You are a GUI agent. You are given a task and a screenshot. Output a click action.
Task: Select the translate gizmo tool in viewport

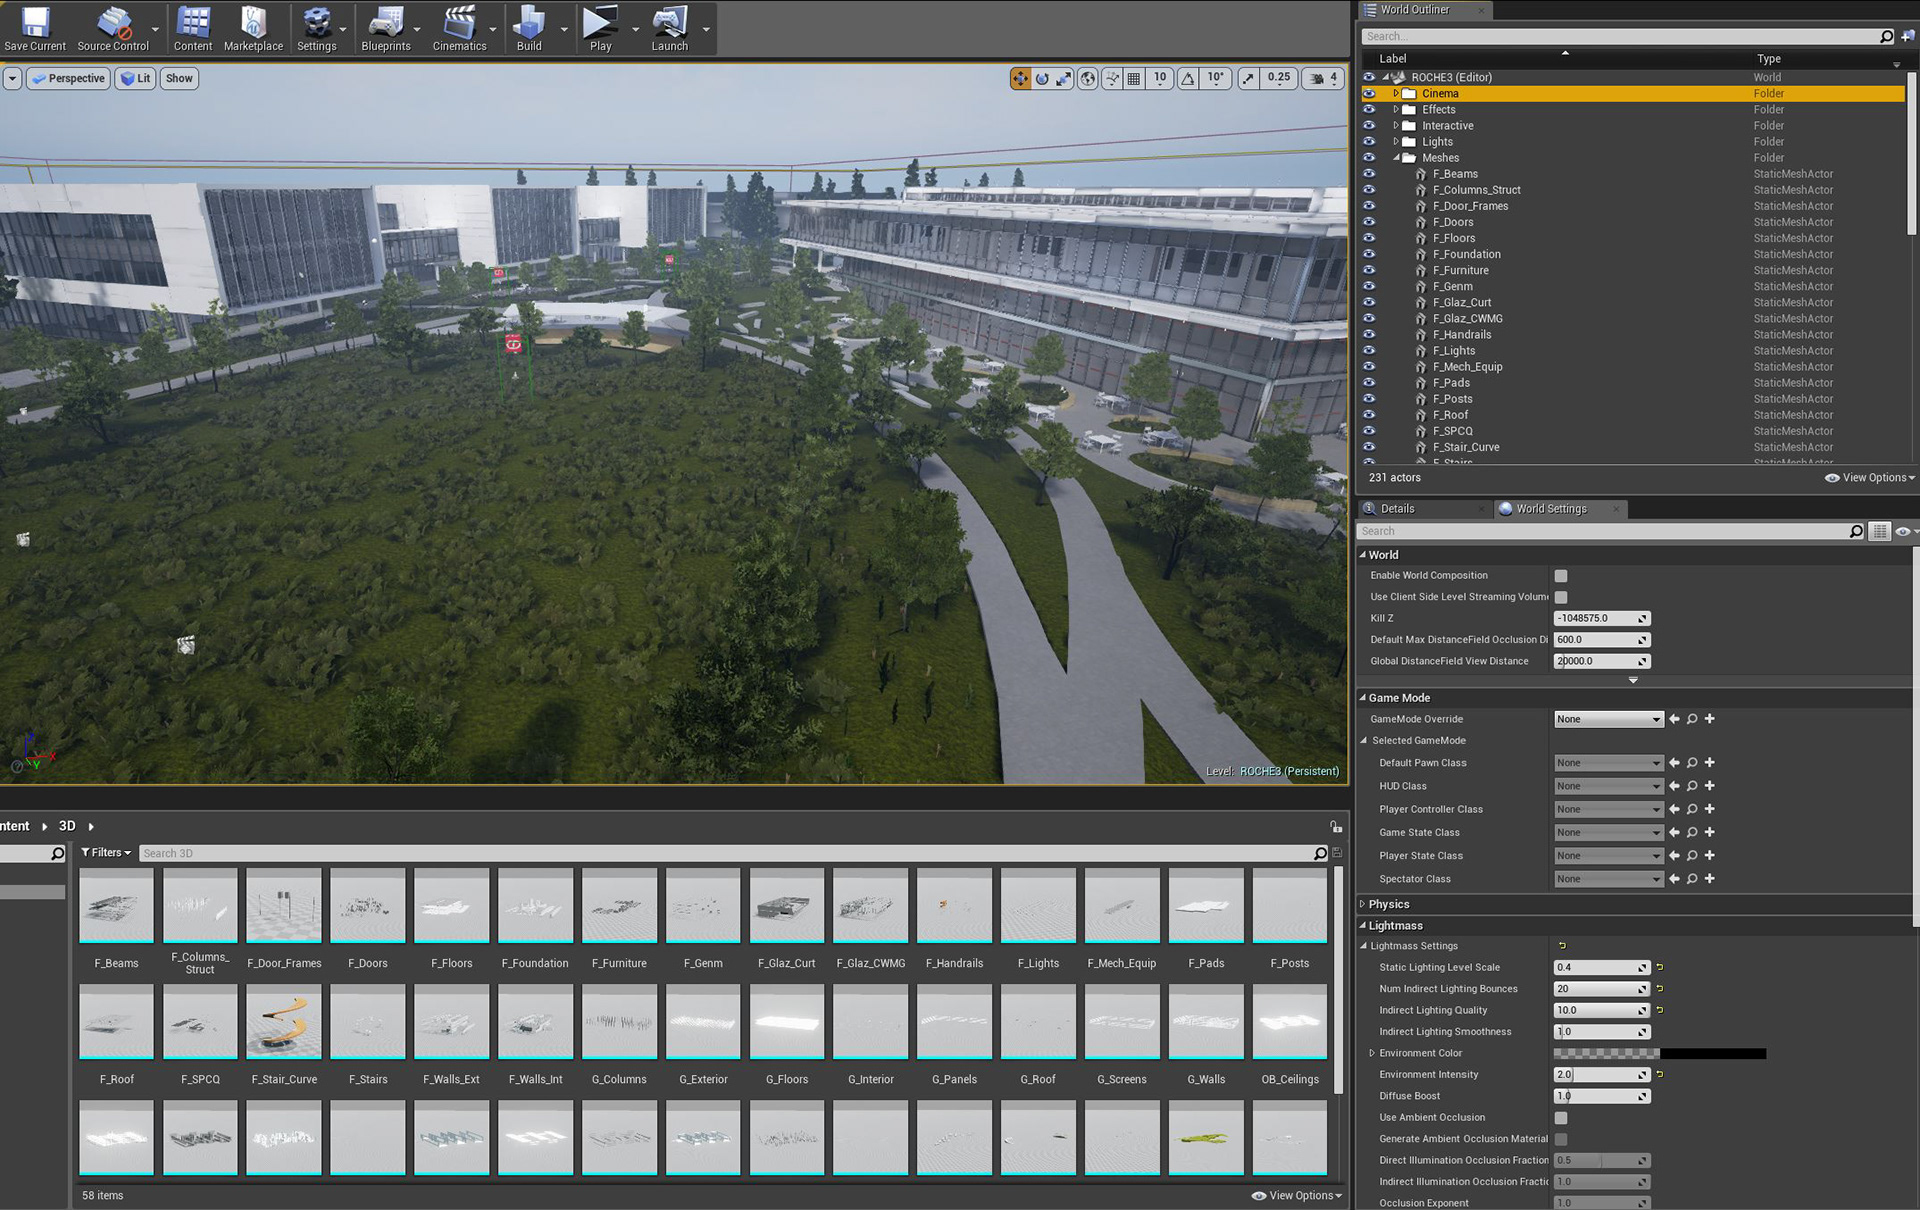[x=1020, y=78]
